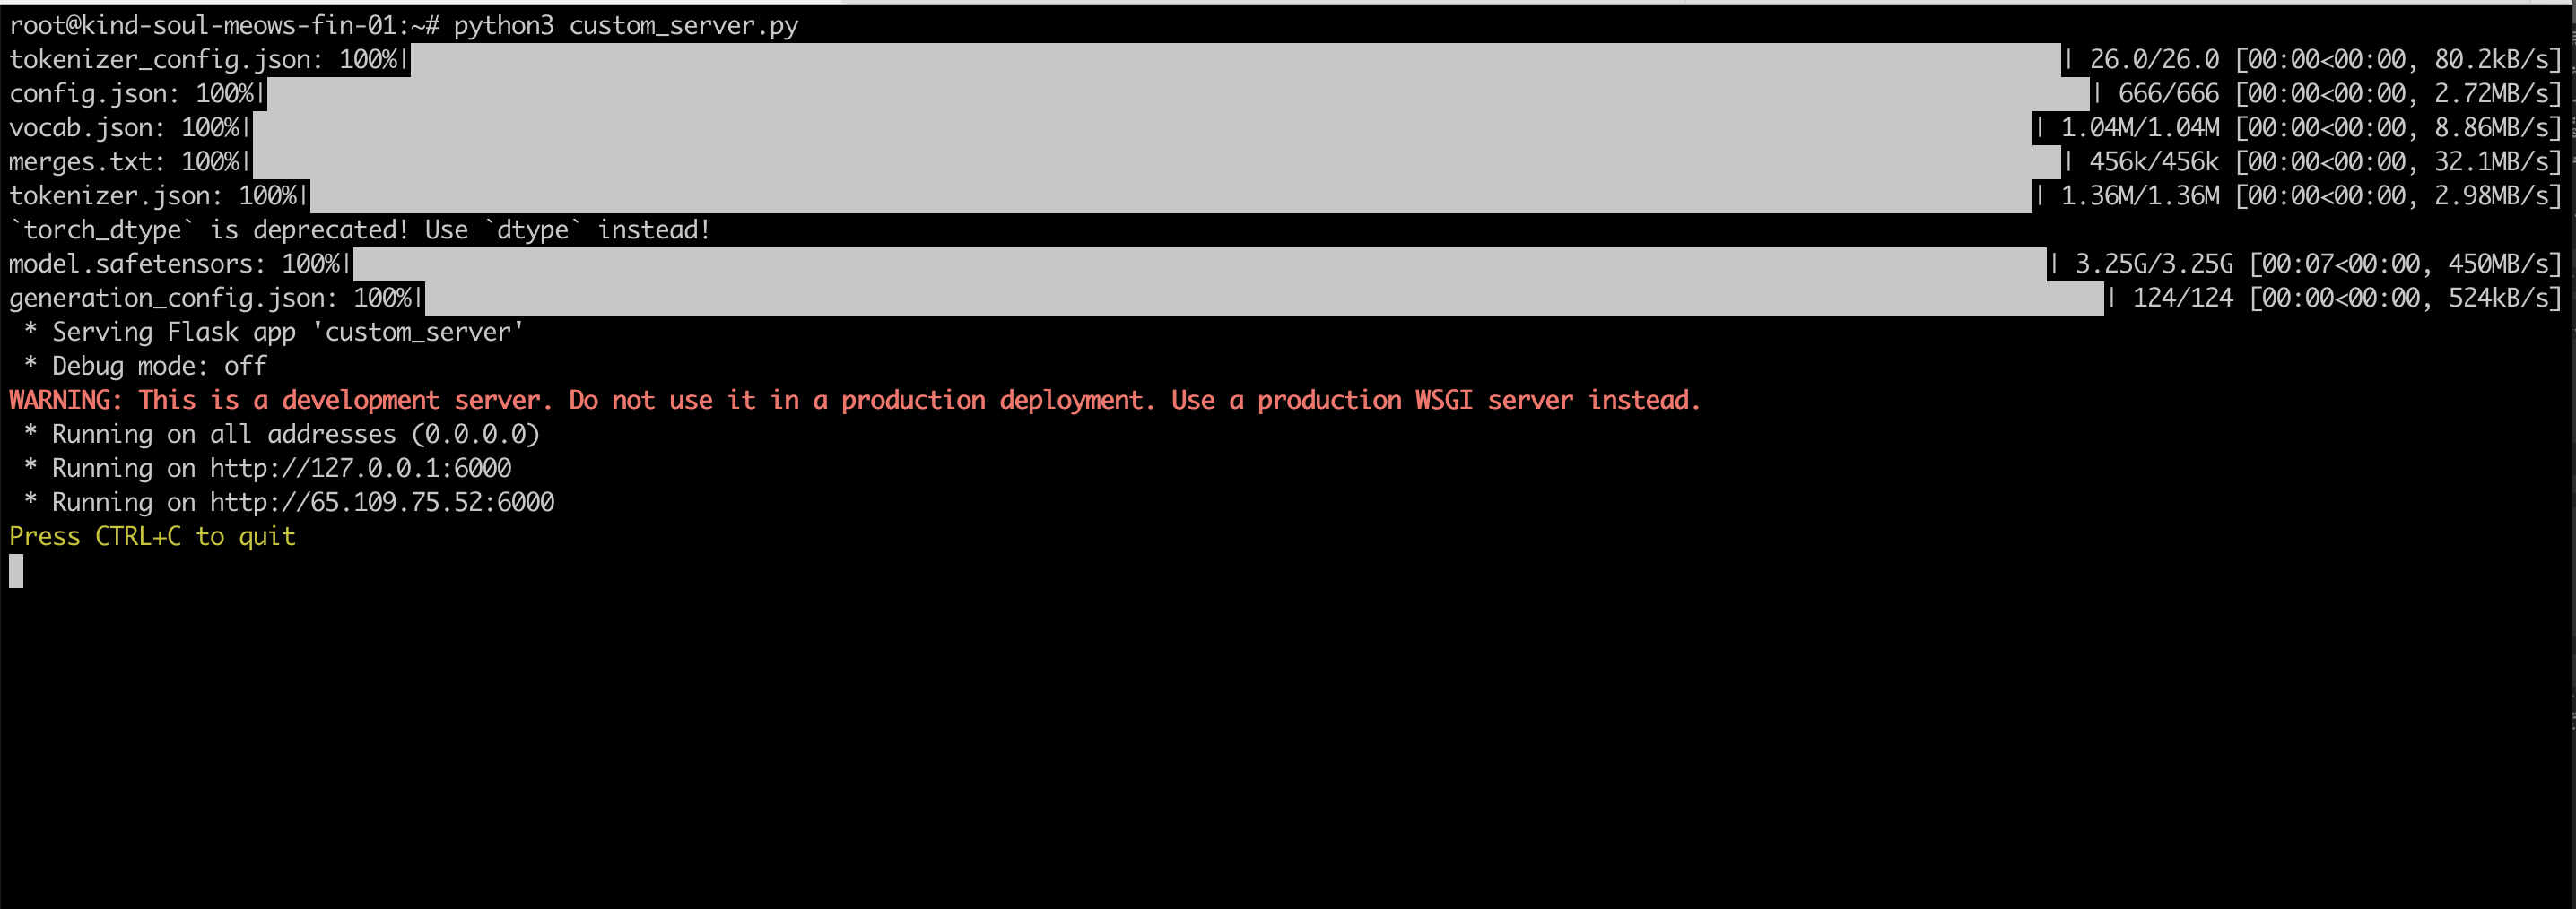Click the merges.txt progress bar

click(1156, 162)
